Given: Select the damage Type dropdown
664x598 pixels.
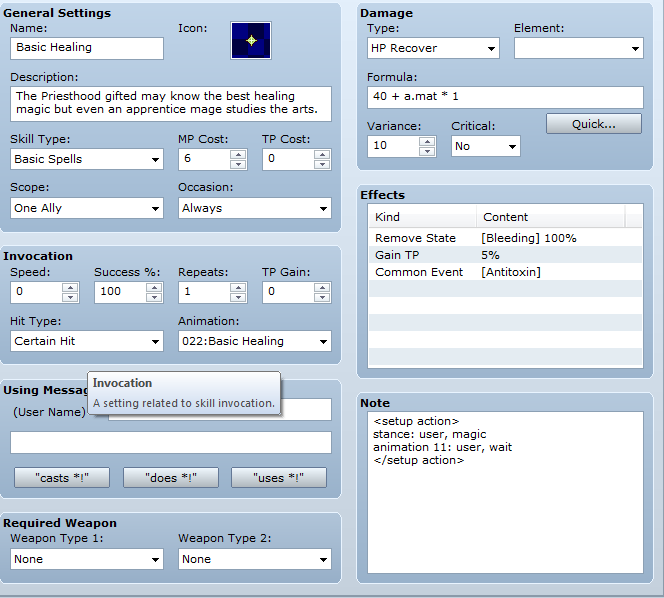Looking at the screenshot, I should (x=431, y=48).
